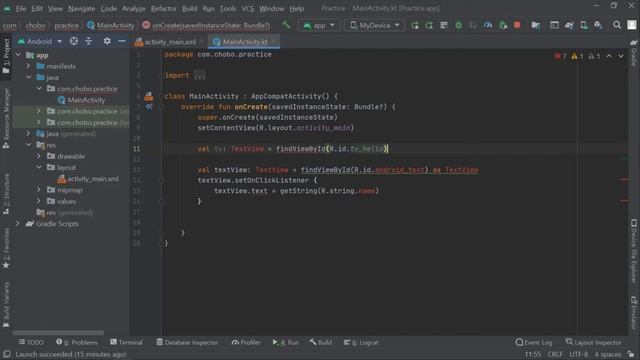Screen dimensions: 640x360
Task: Open the Event Log panel
Action: [x=534, y=342]
